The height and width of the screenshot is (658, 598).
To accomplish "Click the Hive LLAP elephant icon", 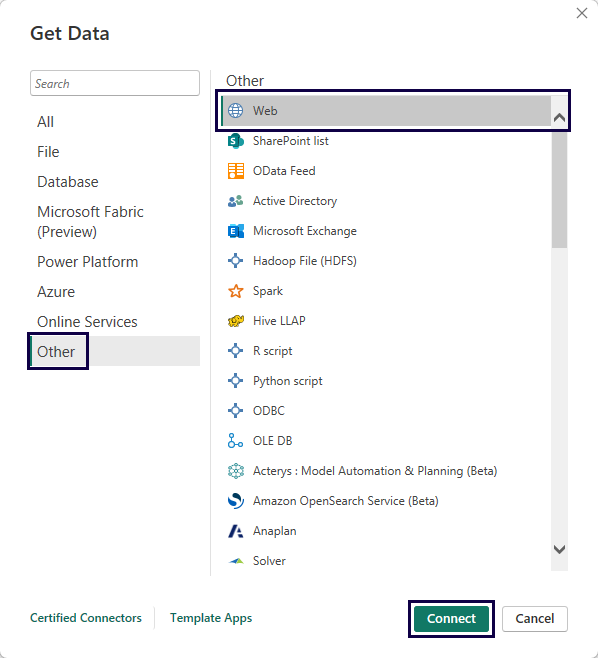I will click(235, 321).
